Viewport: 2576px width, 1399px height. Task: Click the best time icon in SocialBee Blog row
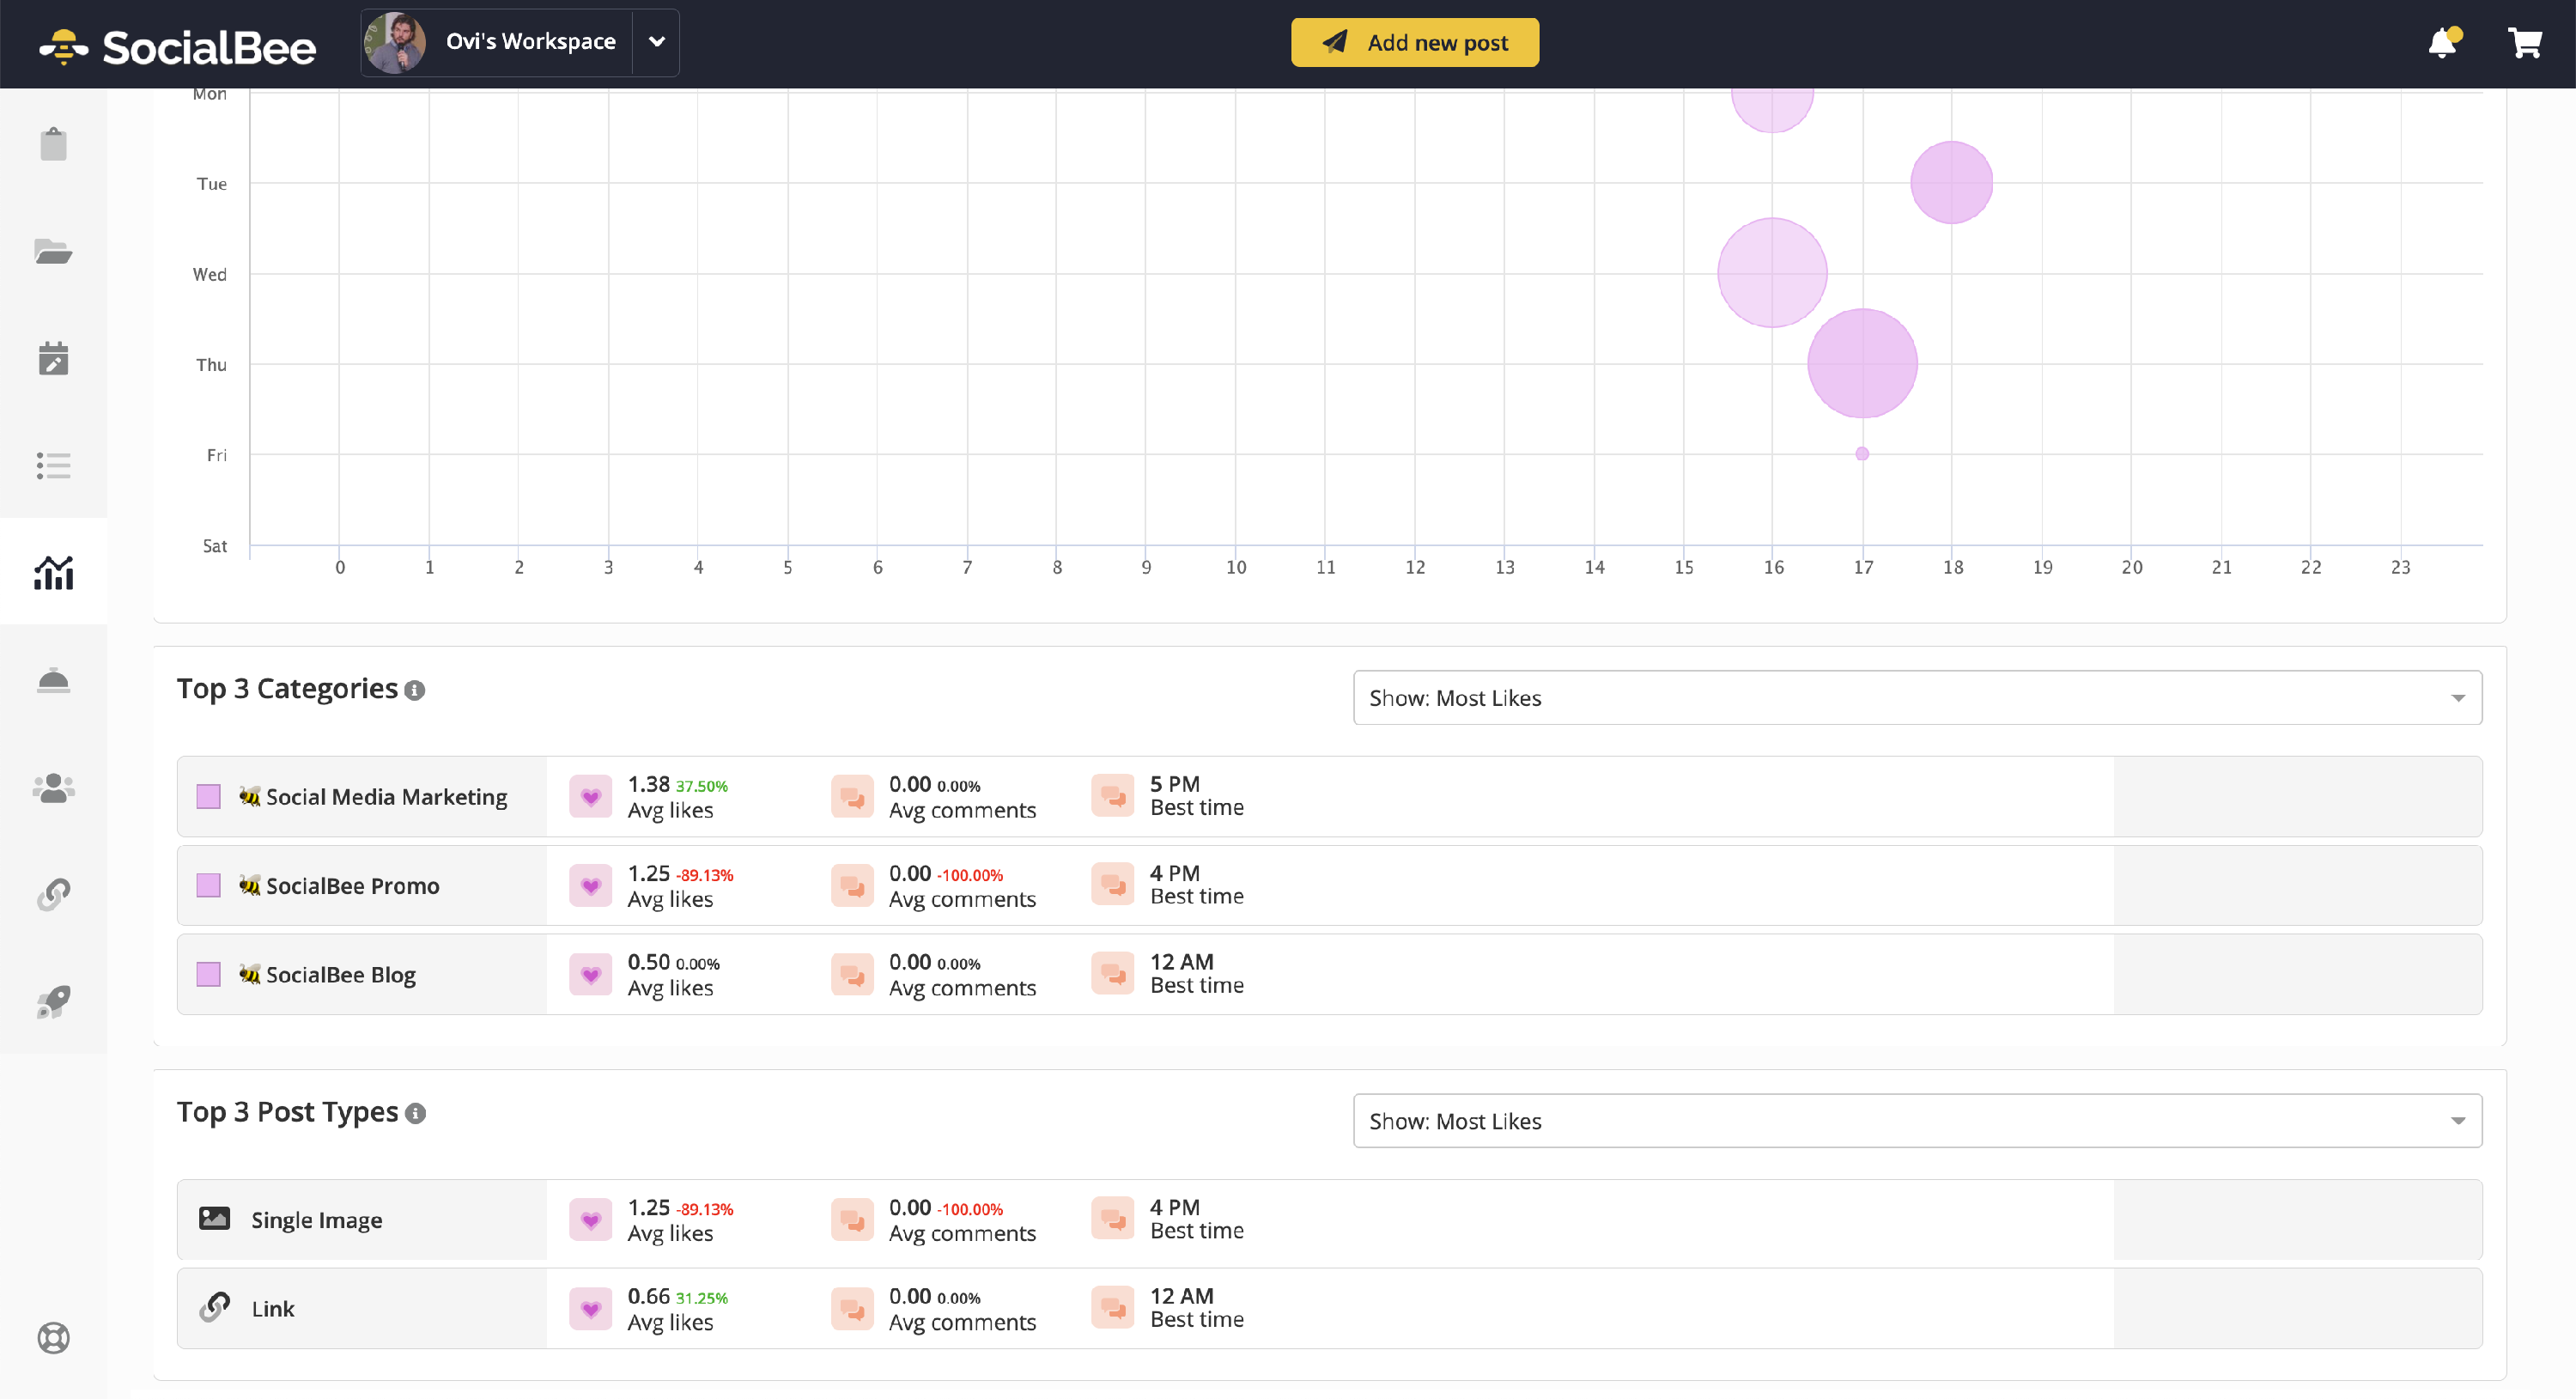(1112, 973)
